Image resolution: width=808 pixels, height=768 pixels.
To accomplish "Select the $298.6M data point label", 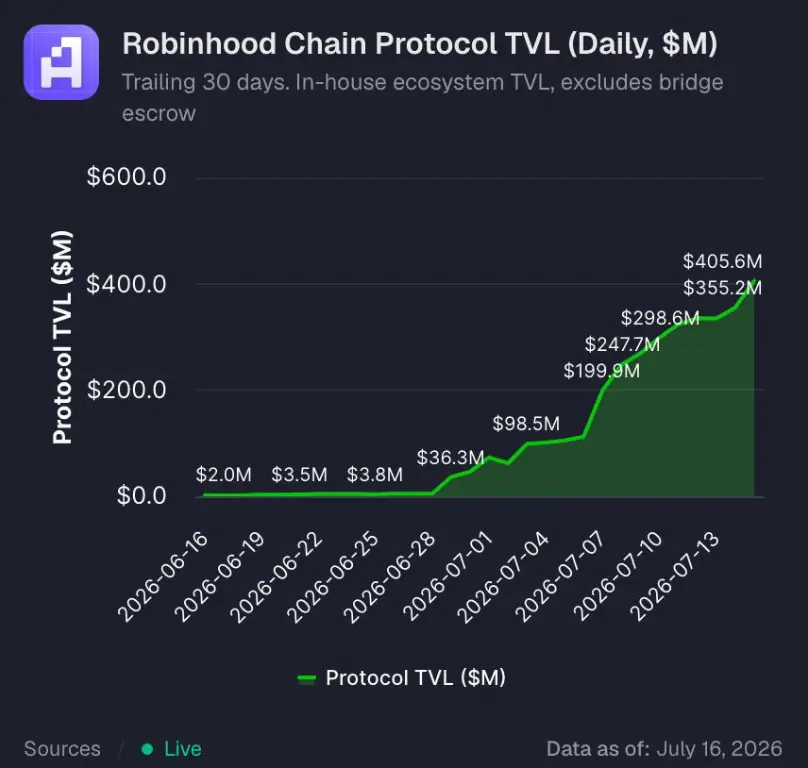I will pos(660,318).
